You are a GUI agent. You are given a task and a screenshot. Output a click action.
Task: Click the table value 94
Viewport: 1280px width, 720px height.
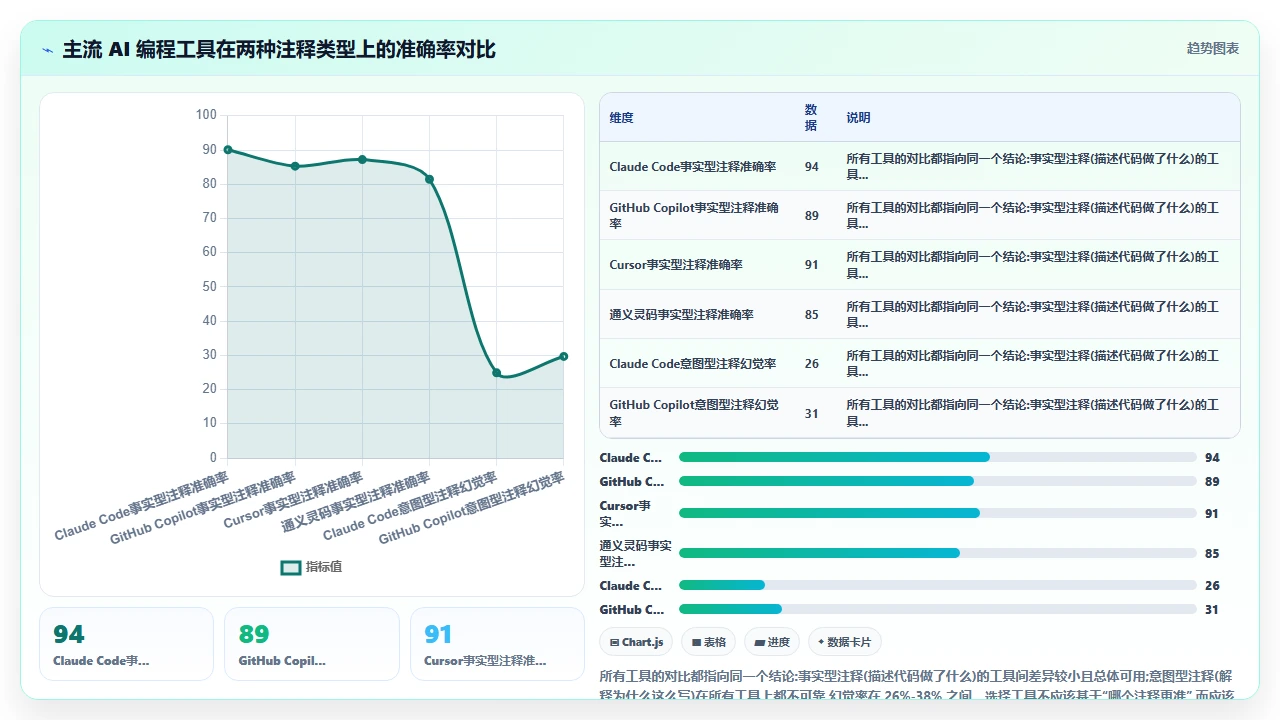pyautogui.click(x=811, y=167)
